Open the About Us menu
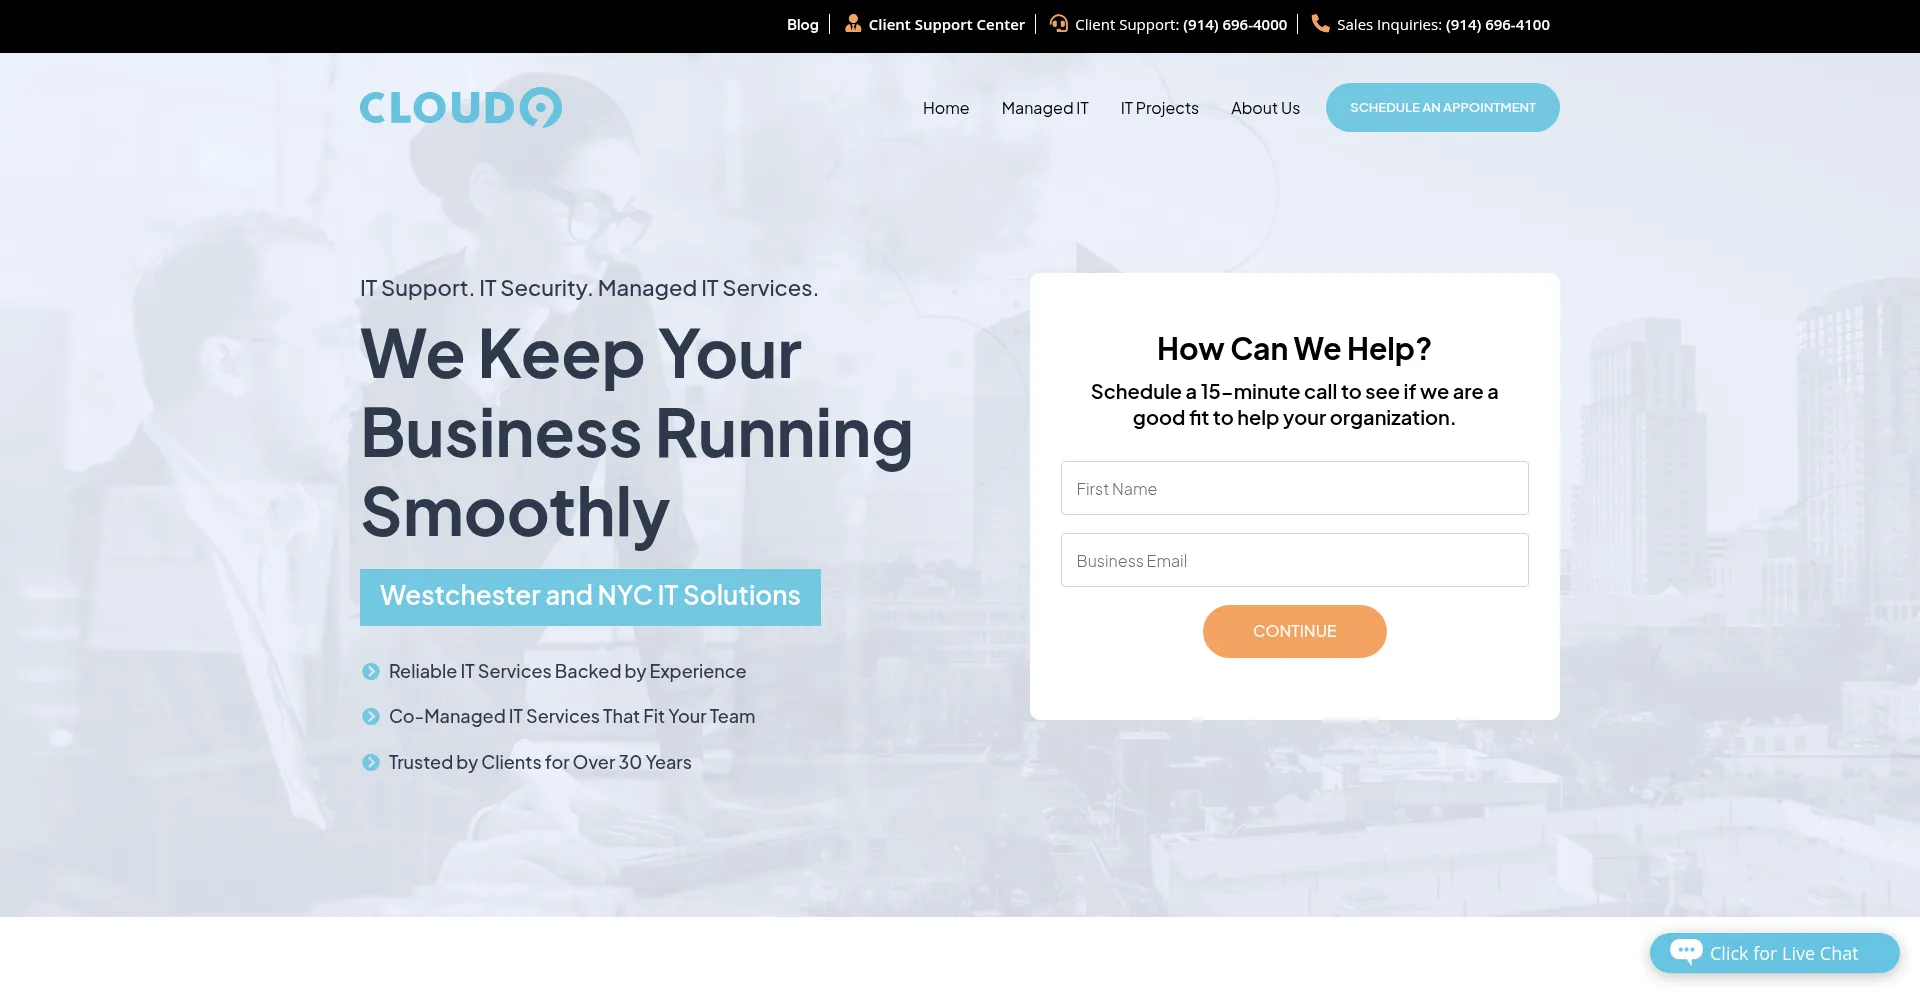Viewport: 1920px width, 993px height. [1265, 108]
